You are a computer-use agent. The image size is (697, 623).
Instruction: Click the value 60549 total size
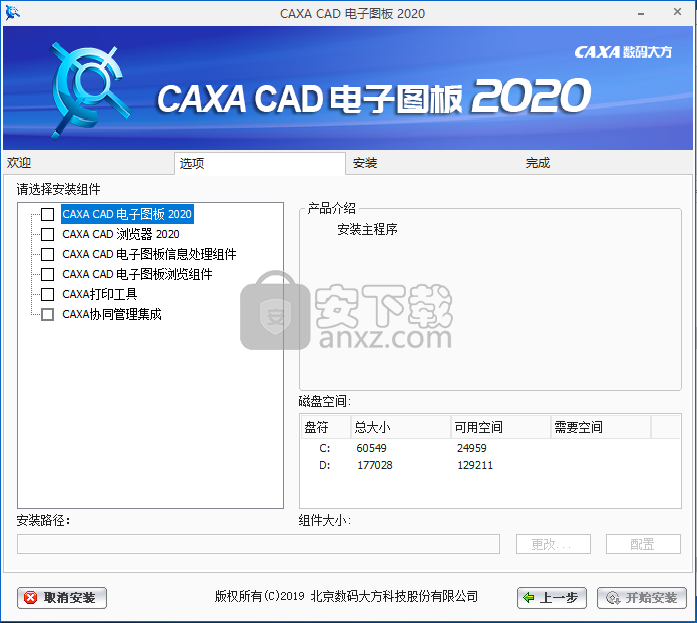371,448
